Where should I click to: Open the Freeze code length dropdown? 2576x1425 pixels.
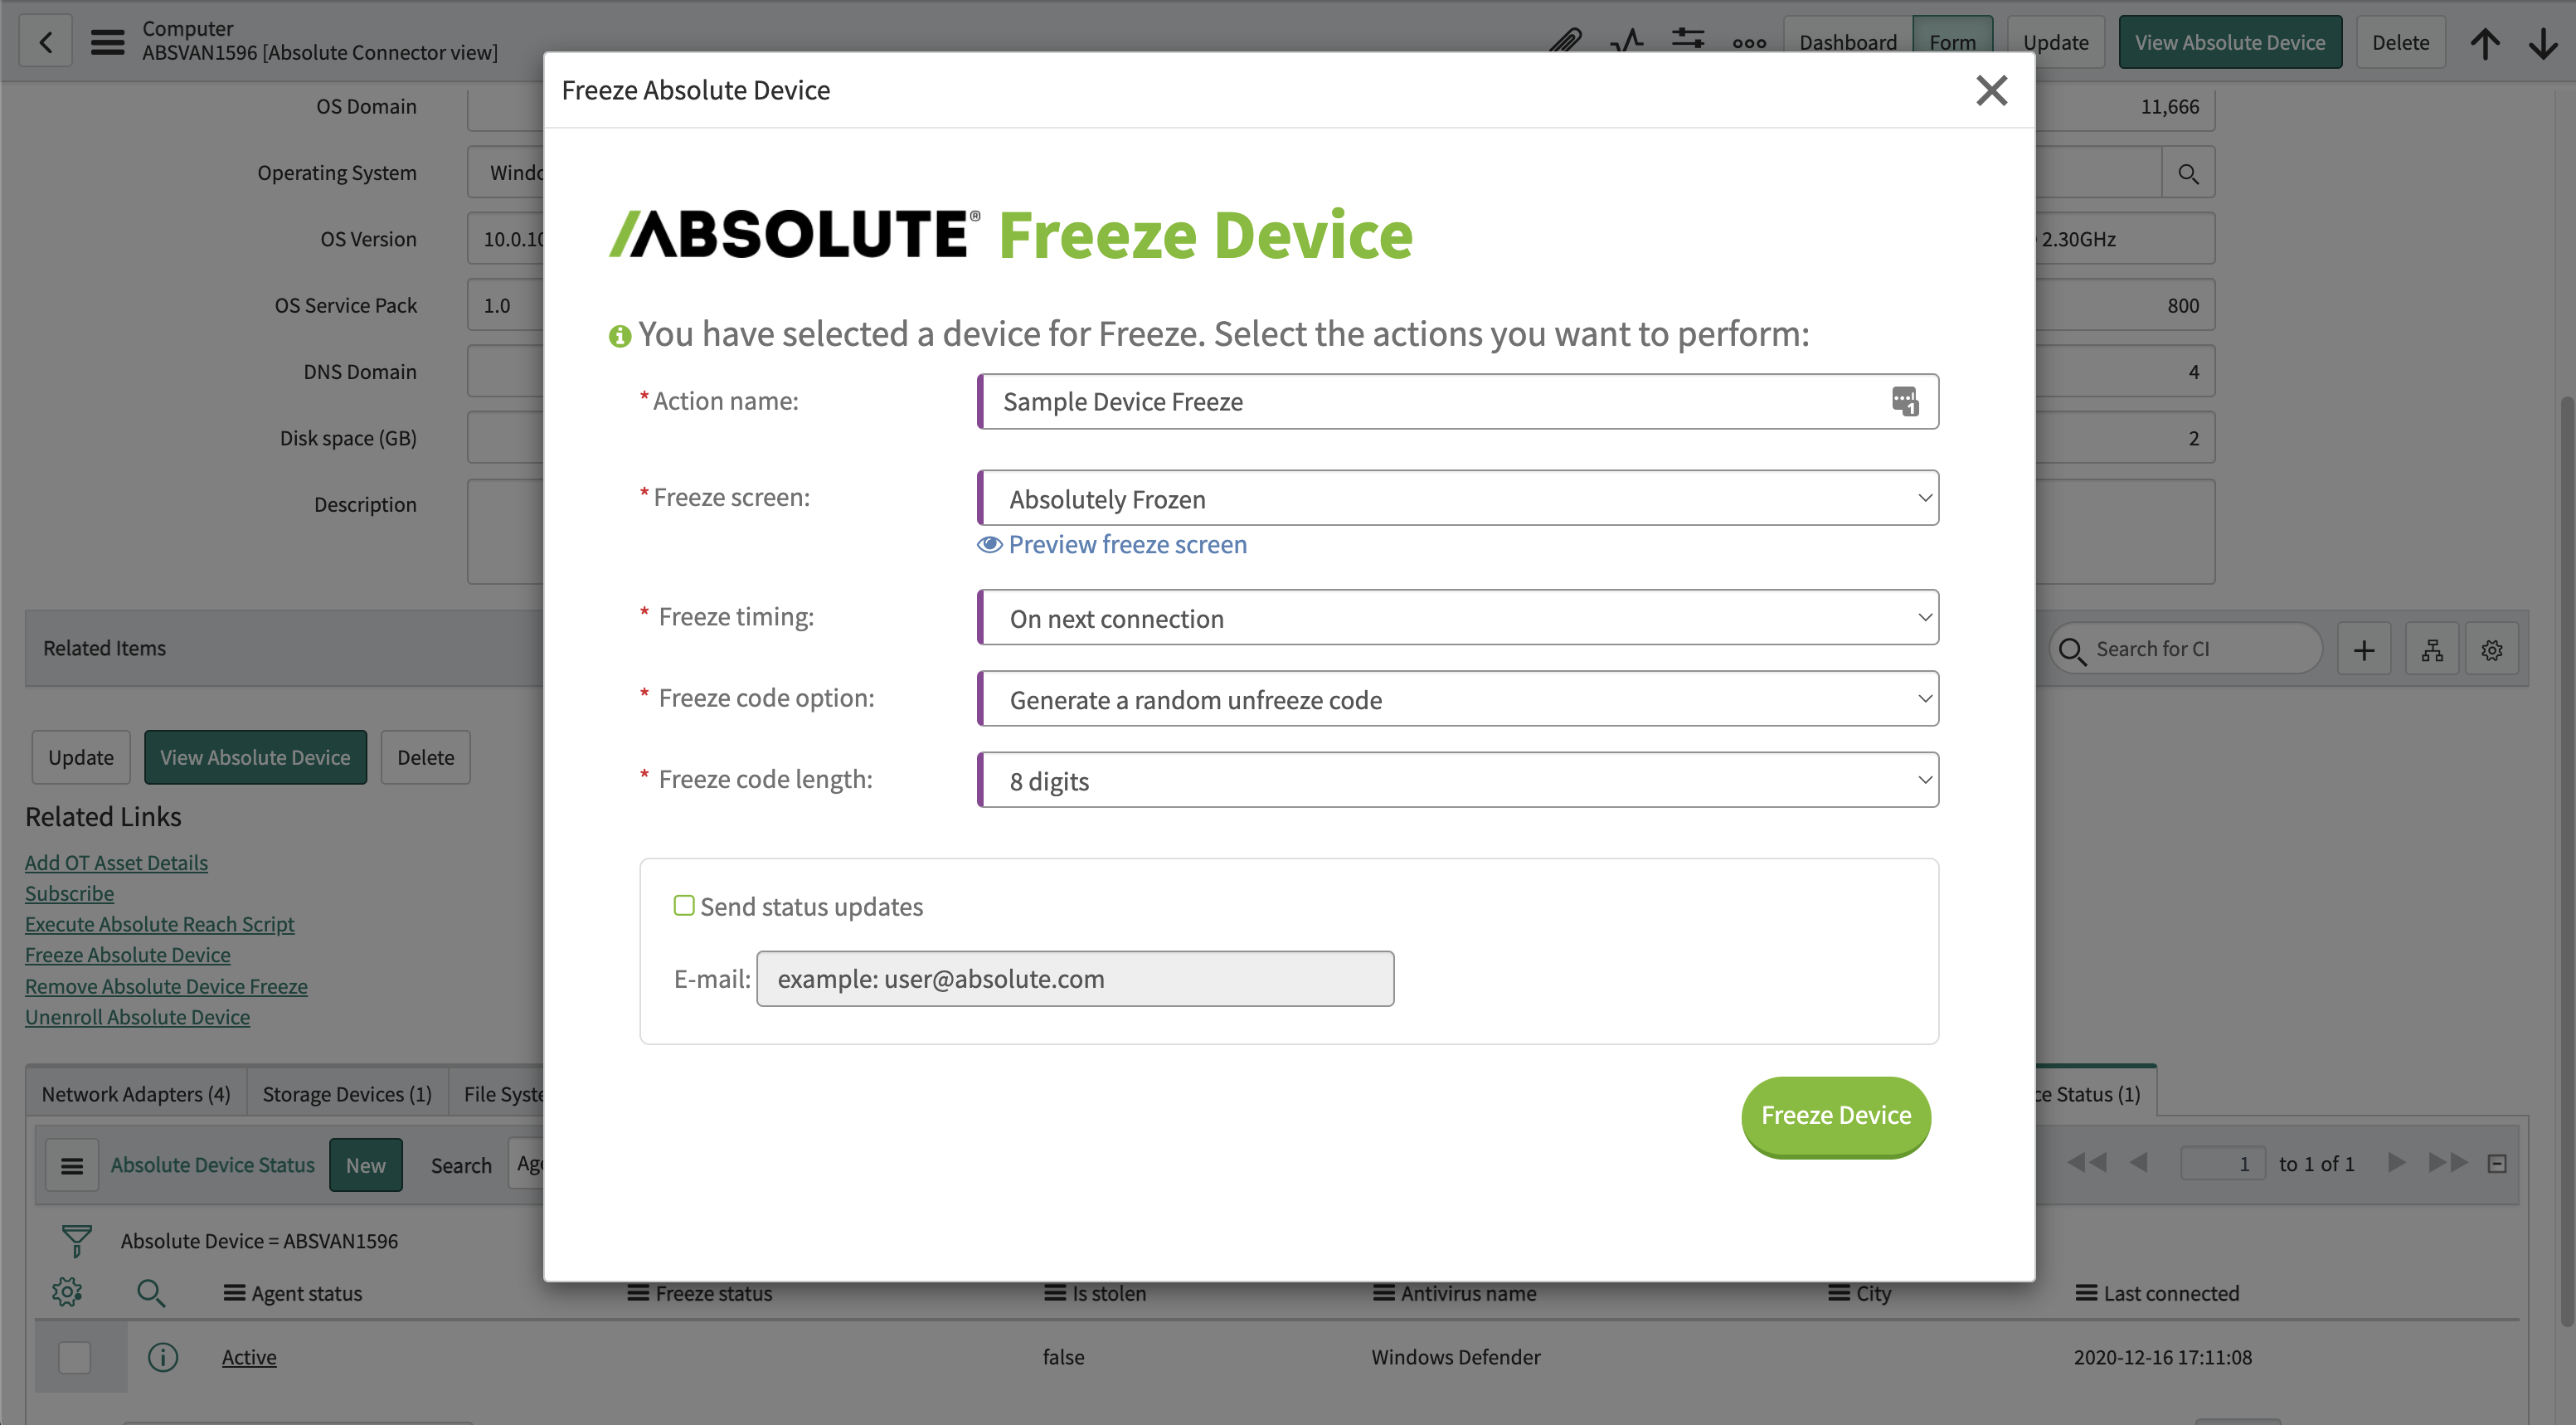(1458, 780)
